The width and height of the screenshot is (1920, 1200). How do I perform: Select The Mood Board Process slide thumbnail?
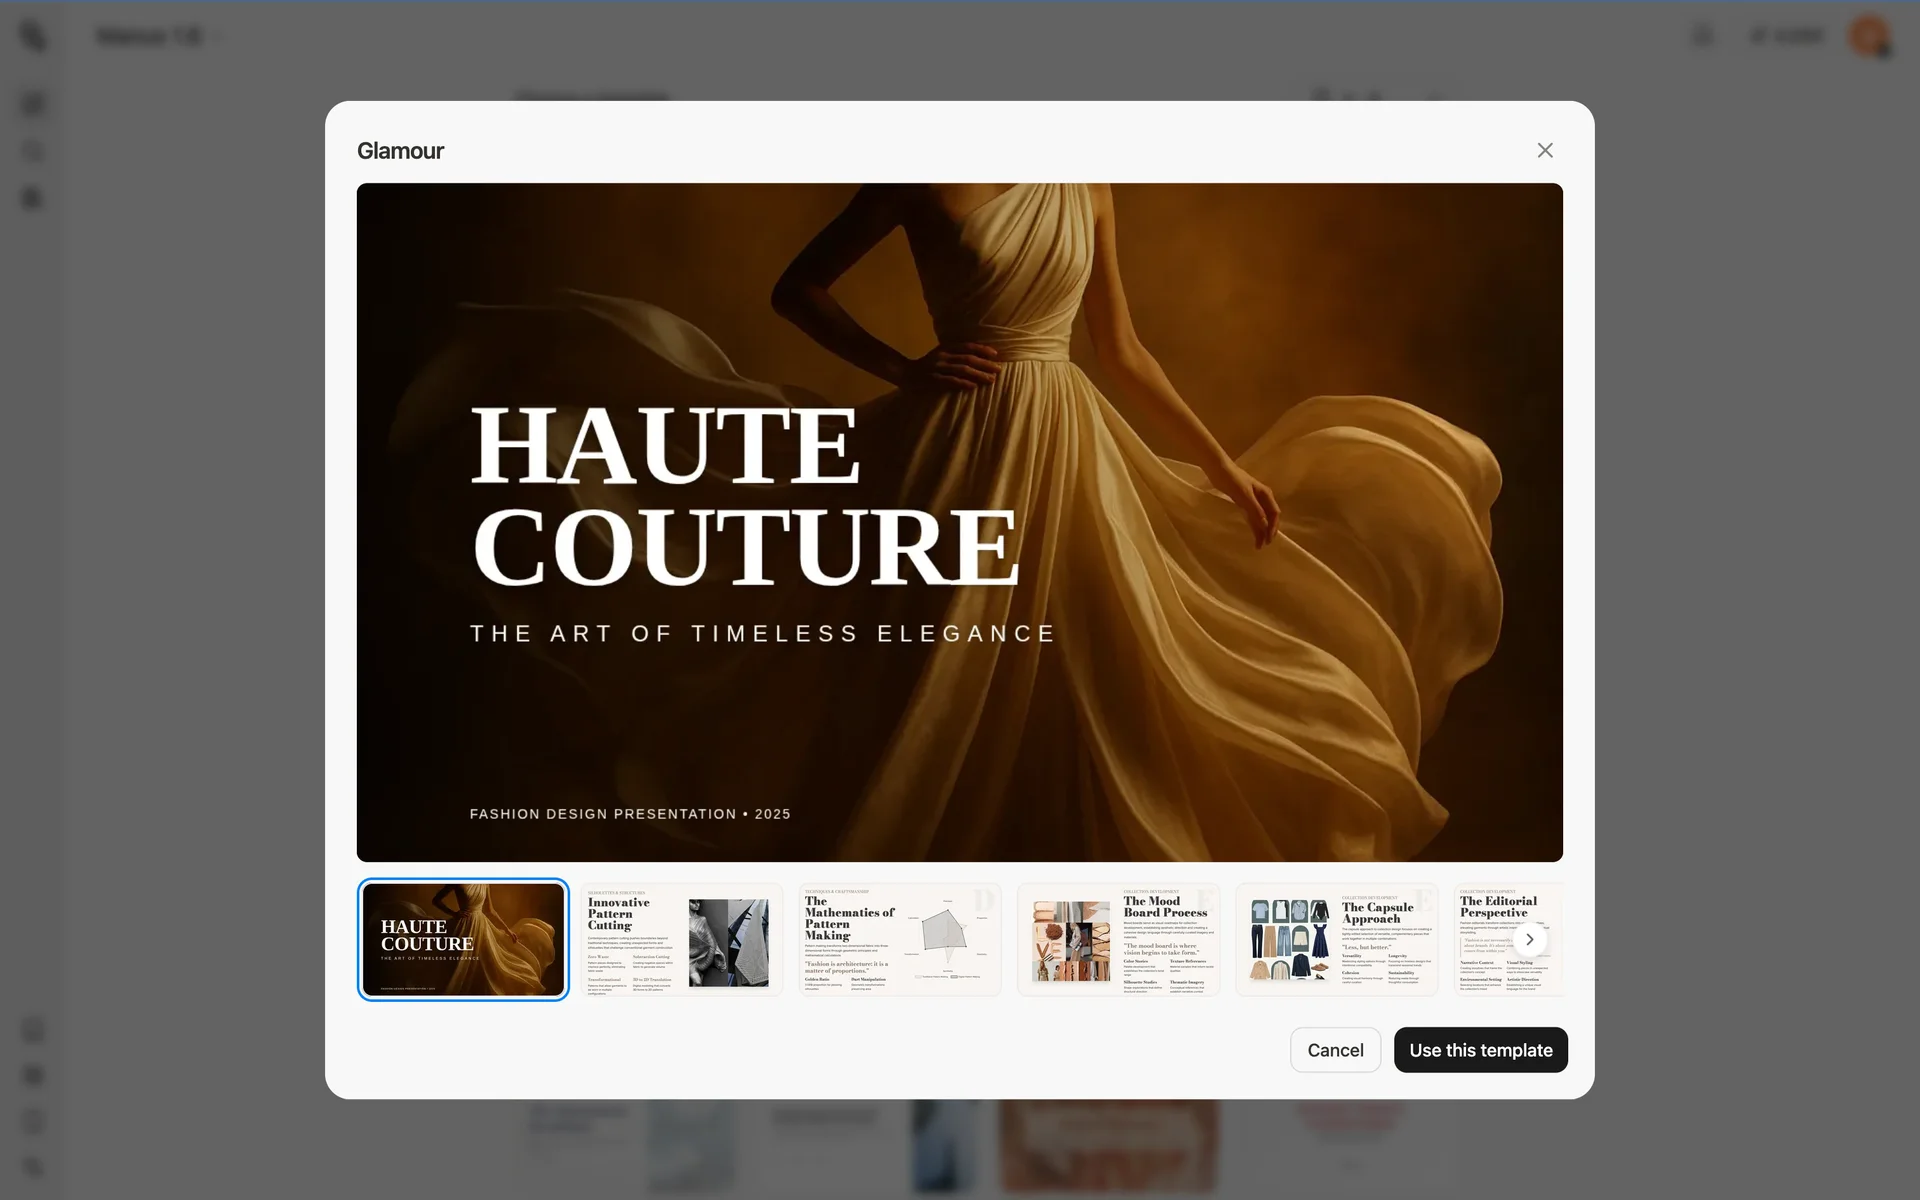1118,939
